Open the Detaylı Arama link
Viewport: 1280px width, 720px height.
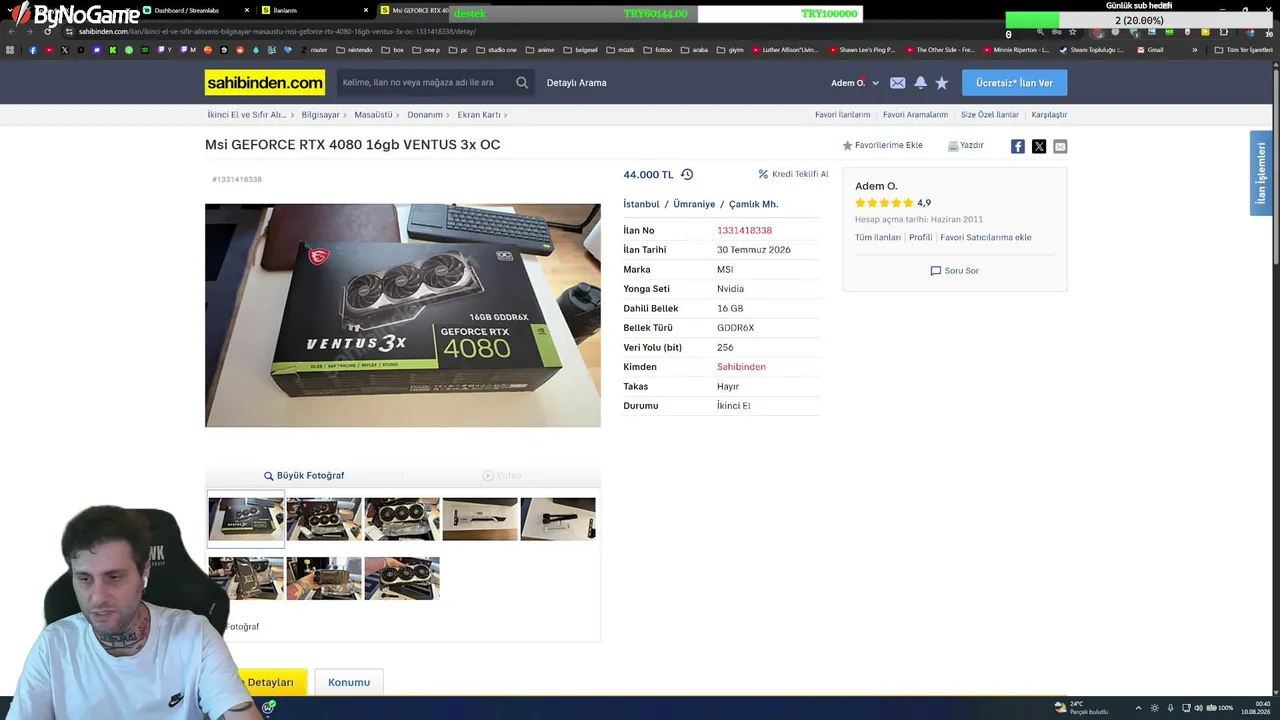click(577, 83)
